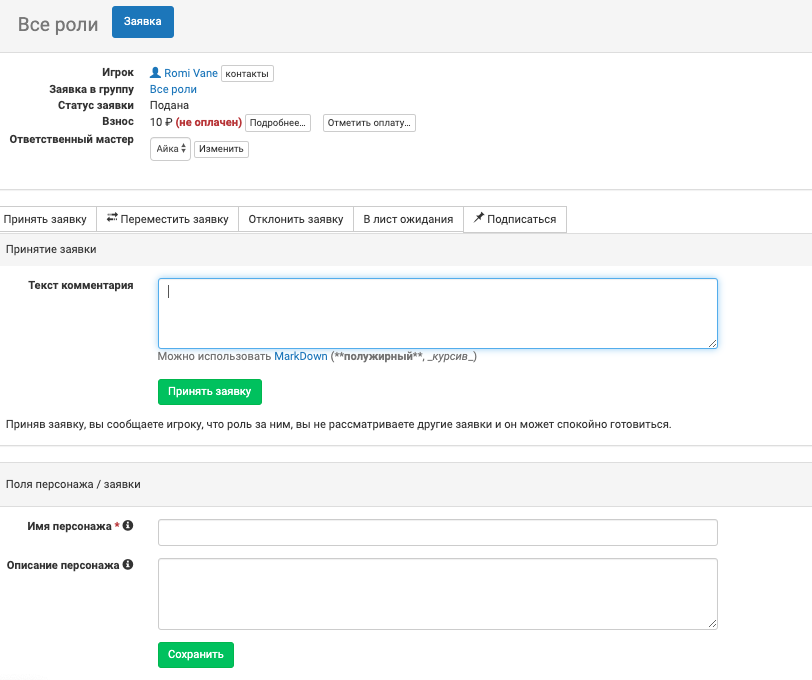Click the Подана status text
This screenshot has height=680, width=812.
pos(169,105)
